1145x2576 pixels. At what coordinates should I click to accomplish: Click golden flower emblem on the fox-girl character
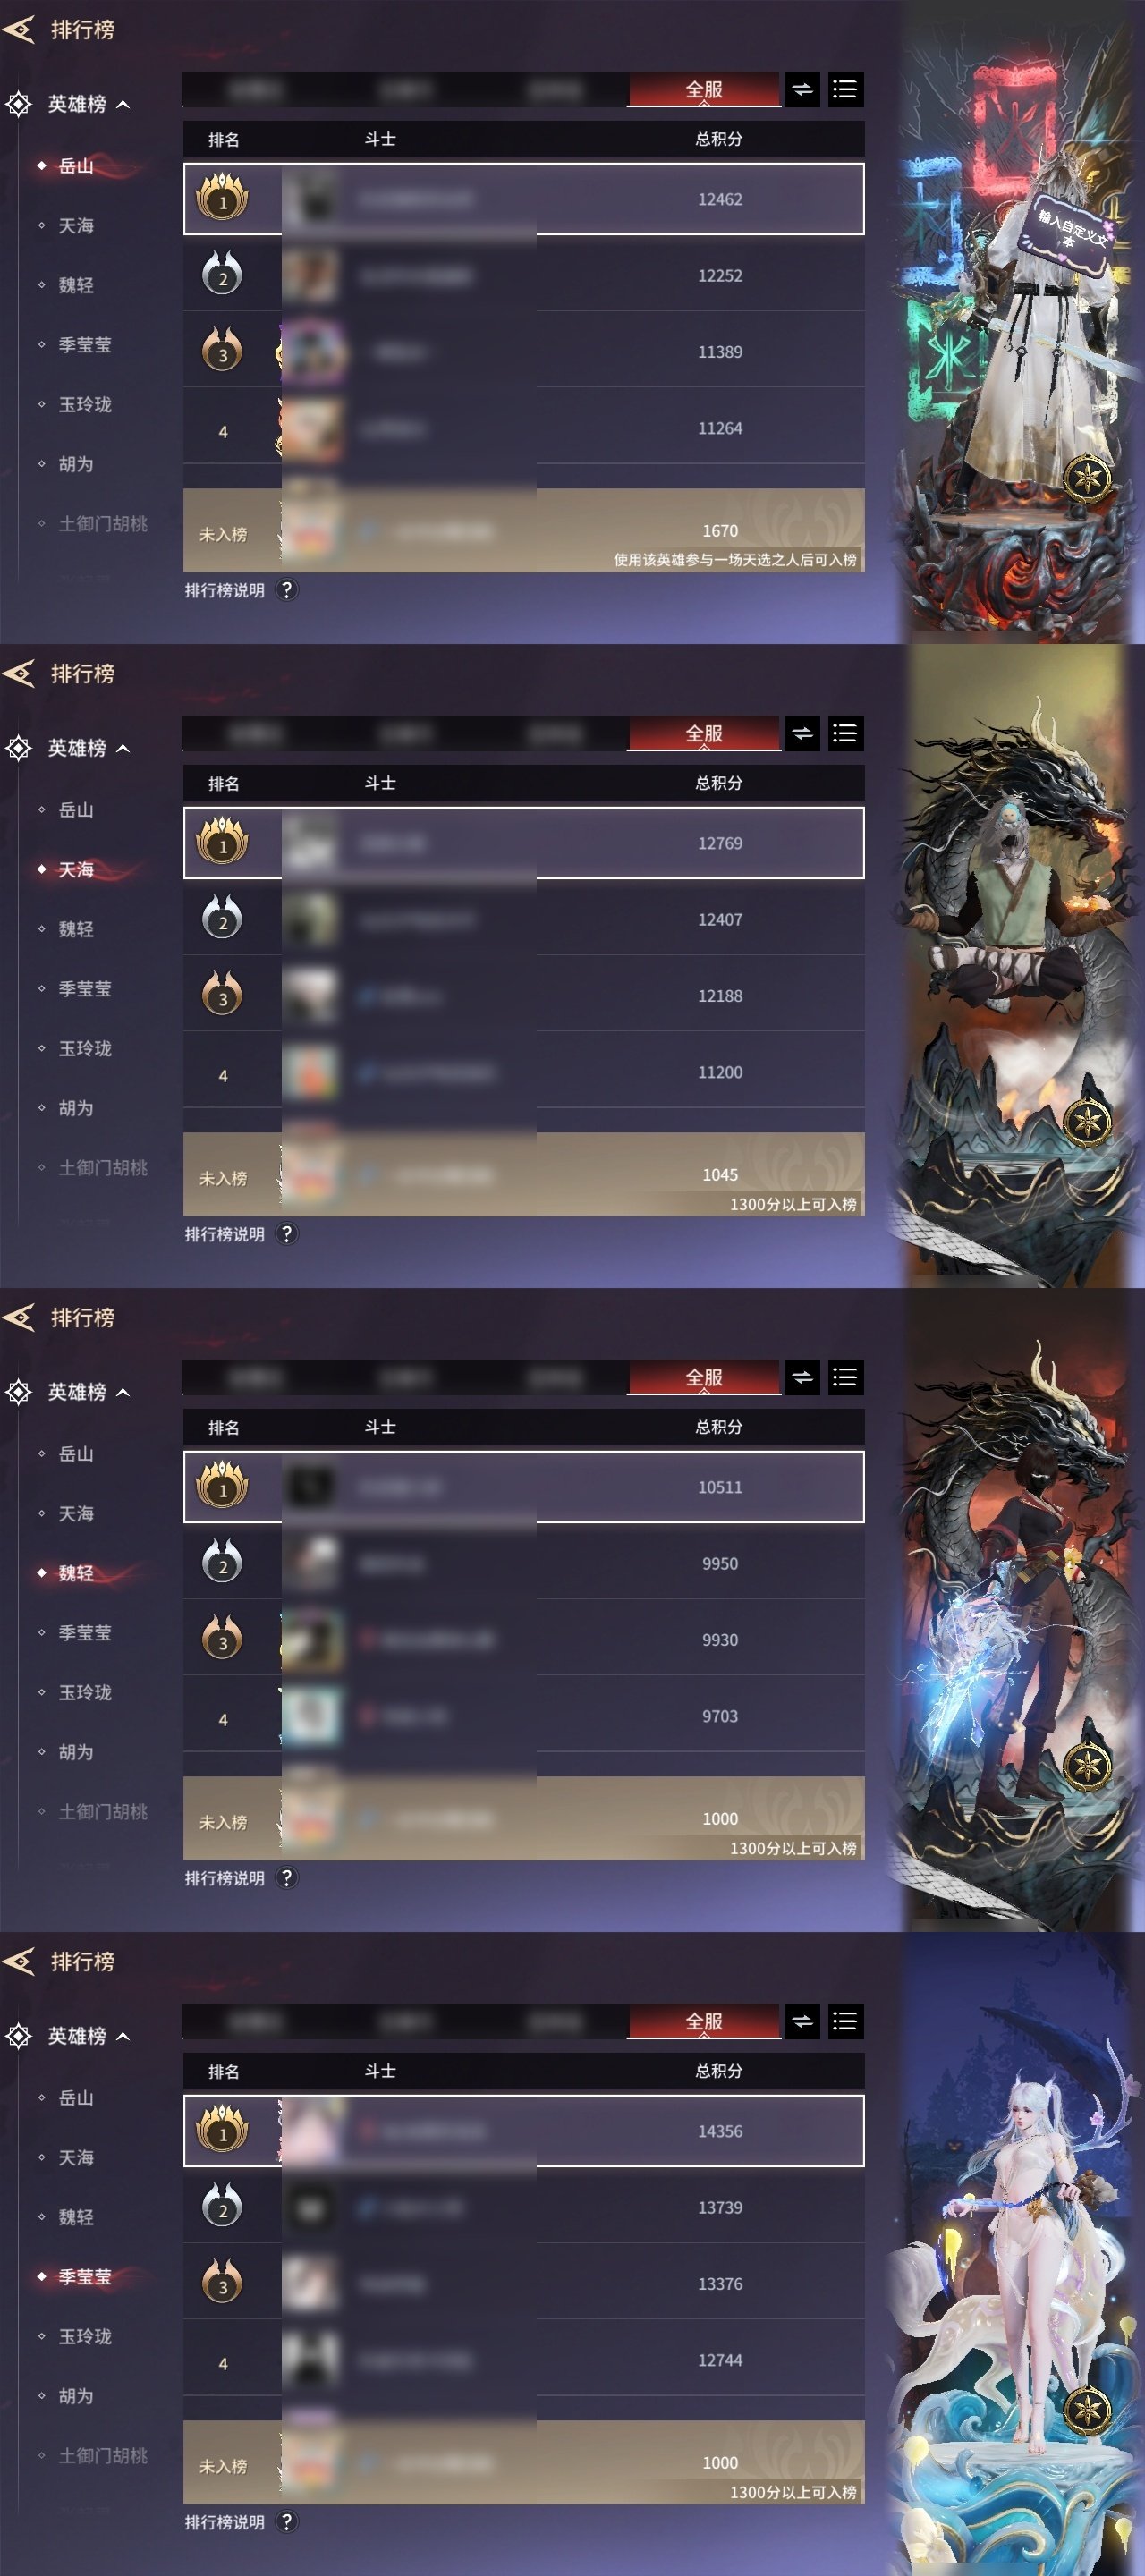1086,2409
